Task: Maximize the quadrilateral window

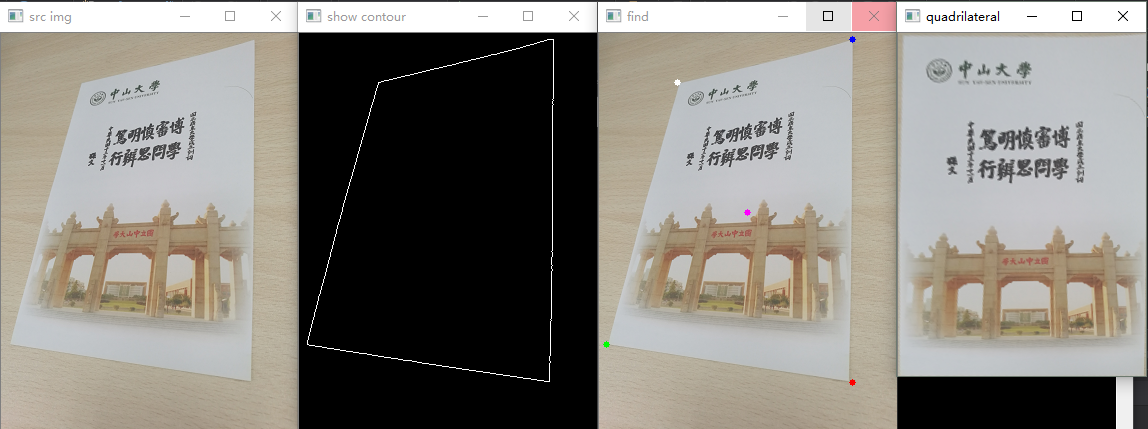Action: point(1077,16)
